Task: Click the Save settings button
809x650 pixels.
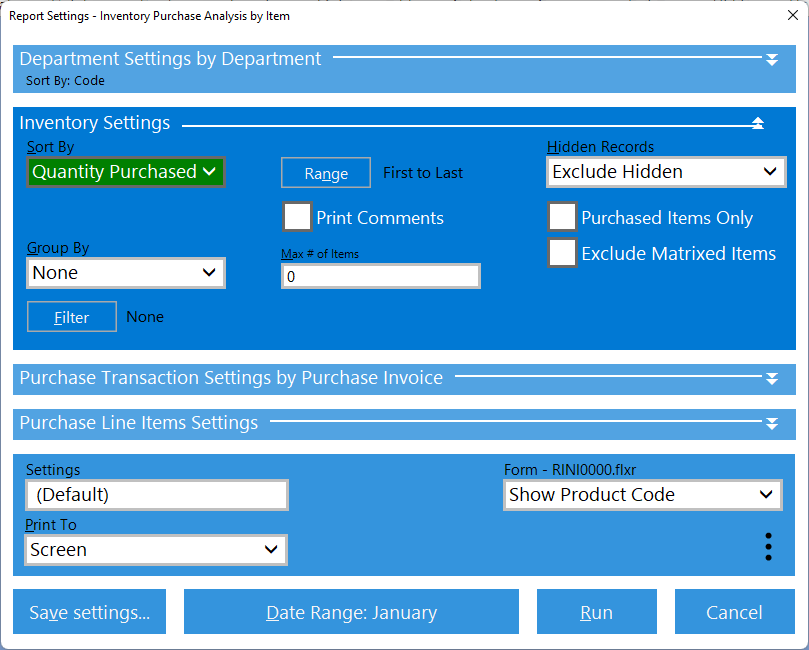Action: tap(90, 612)
